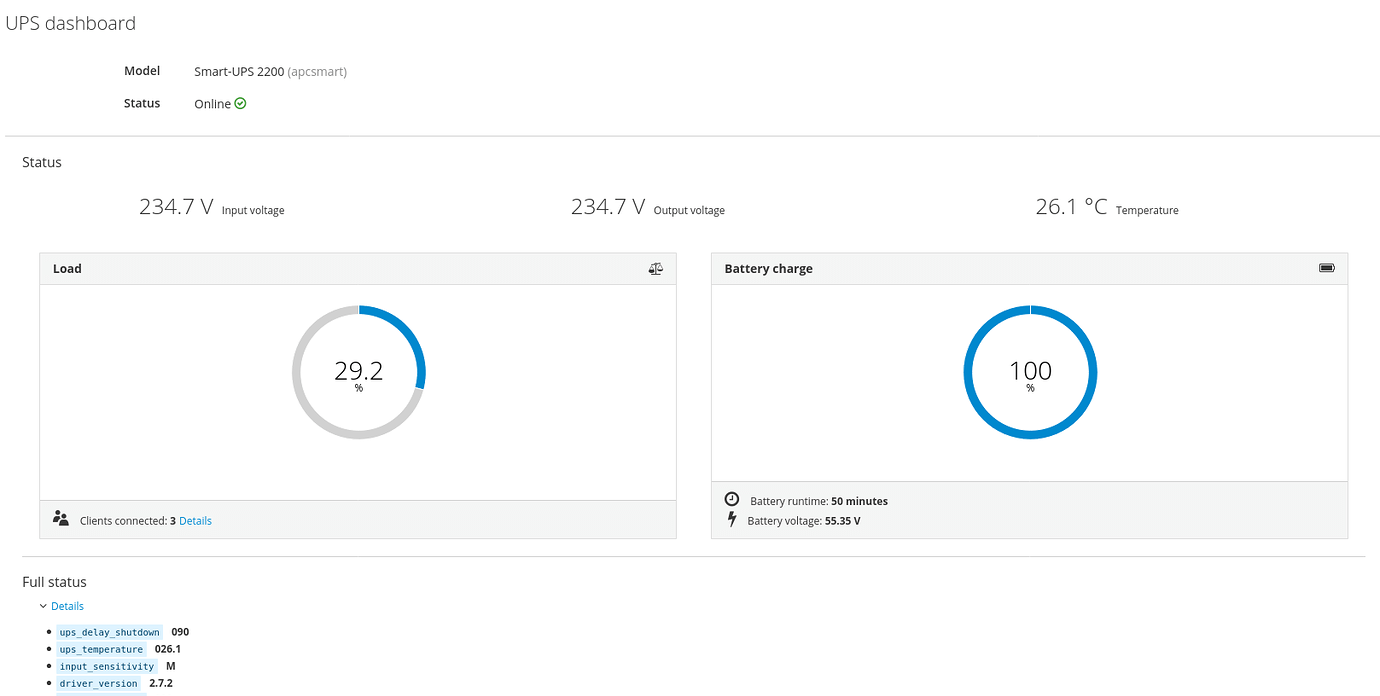Click the balance scale icon on the Load card
Screen dimensions: 1380x696
click(655, 268)
